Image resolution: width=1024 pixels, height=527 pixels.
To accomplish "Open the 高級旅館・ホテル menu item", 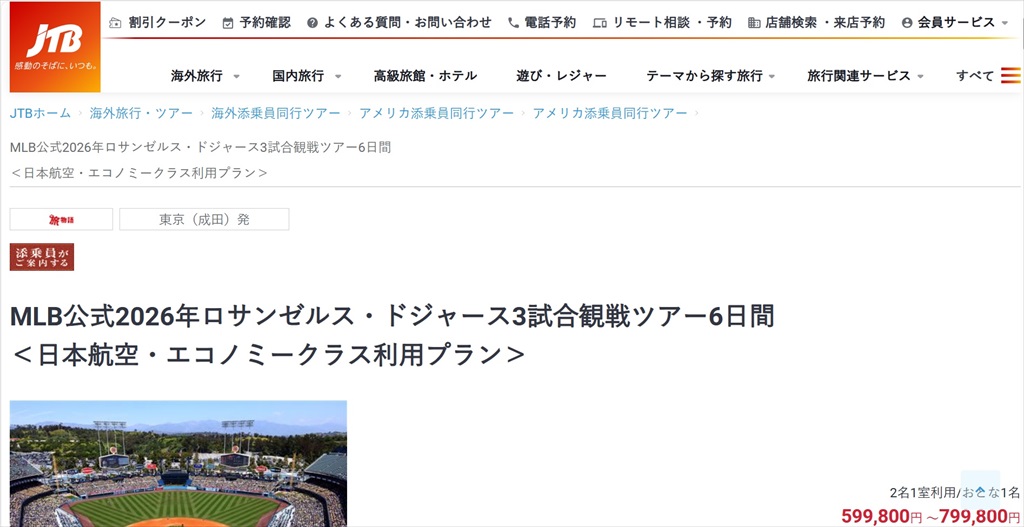I will (425, 76).
